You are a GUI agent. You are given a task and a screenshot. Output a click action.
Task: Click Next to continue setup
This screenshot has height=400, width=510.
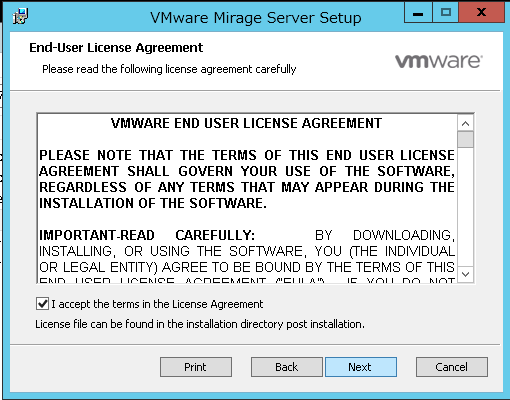[361, 367]
